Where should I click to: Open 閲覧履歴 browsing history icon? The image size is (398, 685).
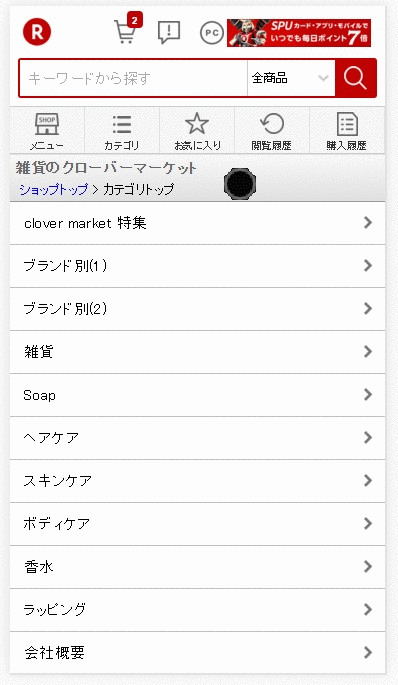click(272, 131)
